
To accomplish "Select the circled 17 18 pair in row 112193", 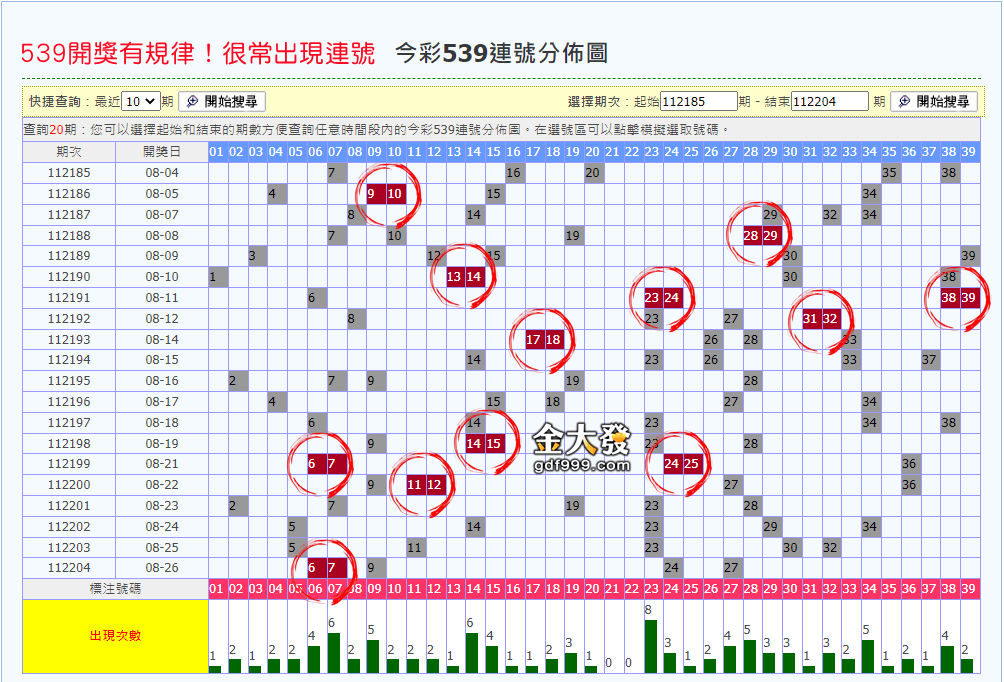I will [x=543, y=339].
